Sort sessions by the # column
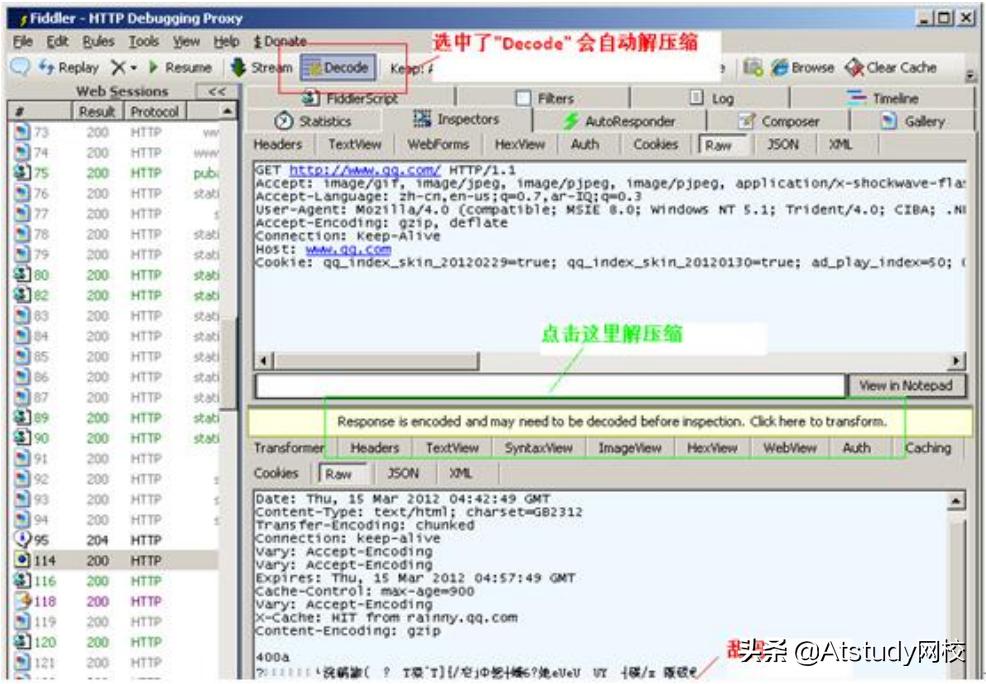 [x=40, y=112]
